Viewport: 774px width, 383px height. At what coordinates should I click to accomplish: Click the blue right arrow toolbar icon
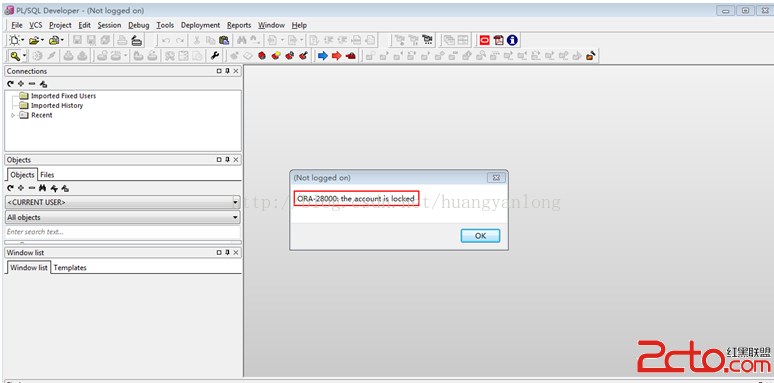point(323,56)
